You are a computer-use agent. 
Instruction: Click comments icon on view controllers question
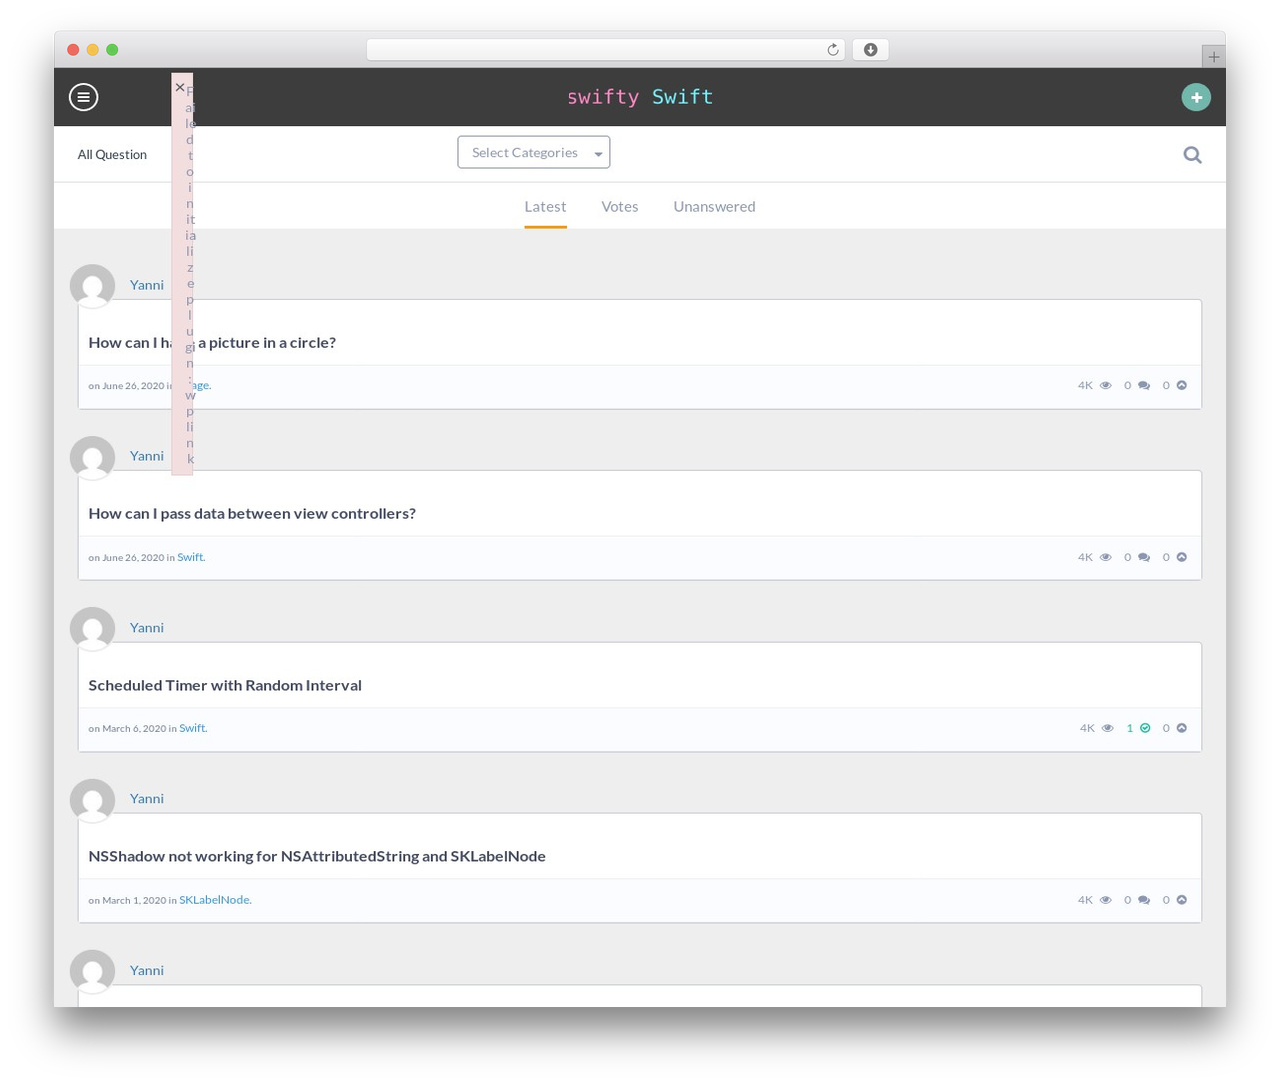(x=1144, y=557)
